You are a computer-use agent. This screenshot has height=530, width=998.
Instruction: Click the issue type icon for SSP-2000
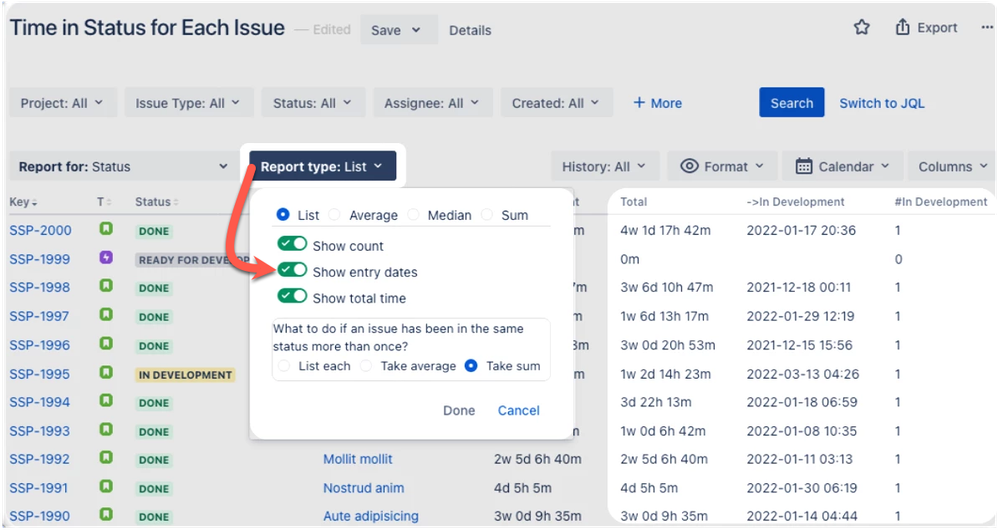coord(106,228)
